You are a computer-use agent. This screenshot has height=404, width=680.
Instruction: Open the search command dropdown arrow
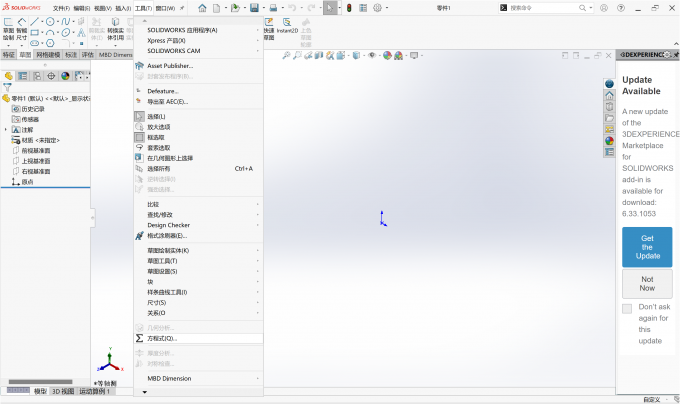coord(591,8)
